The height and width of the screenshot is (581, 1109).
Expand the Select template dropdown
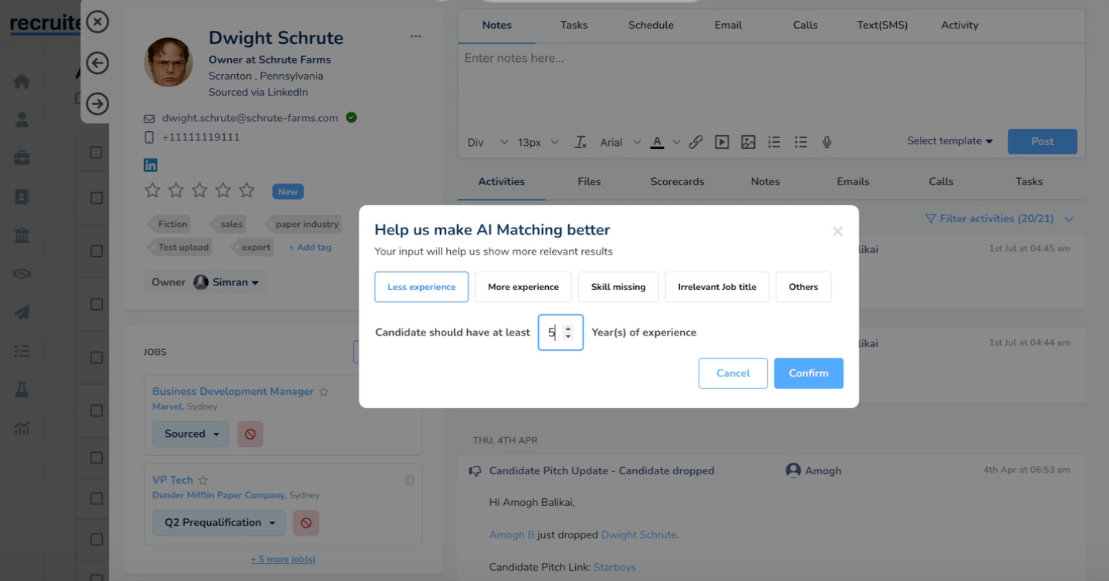pos(949,141)
